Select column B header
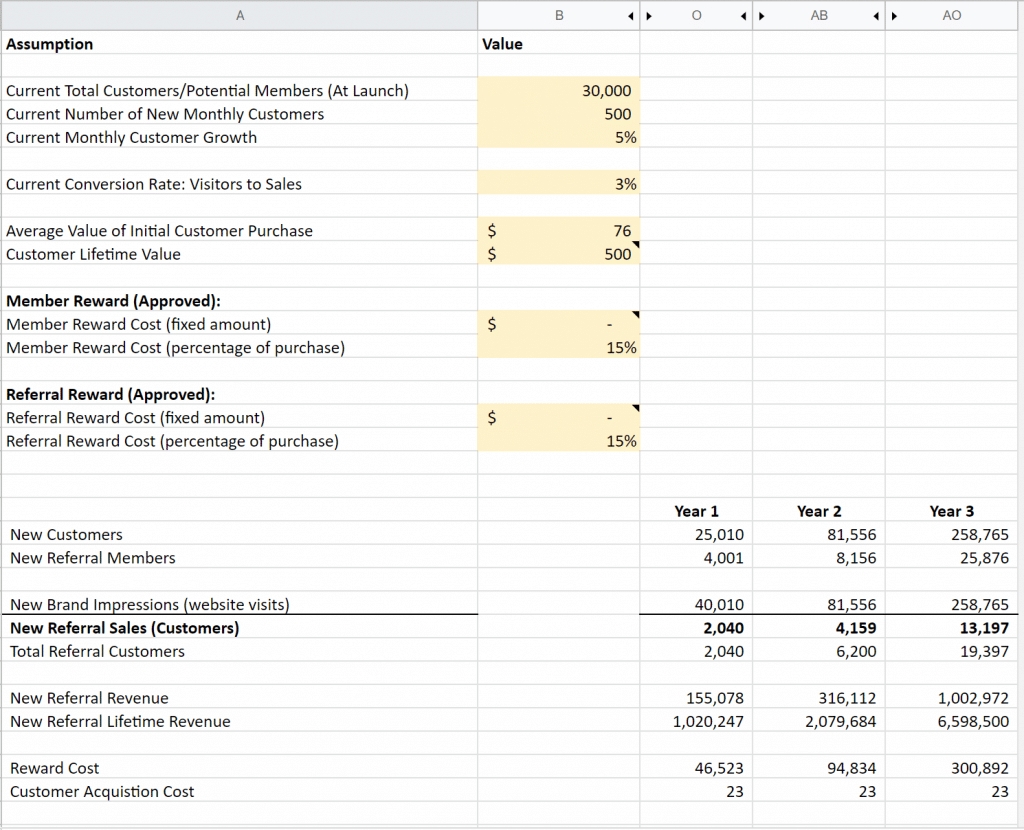 558,16
